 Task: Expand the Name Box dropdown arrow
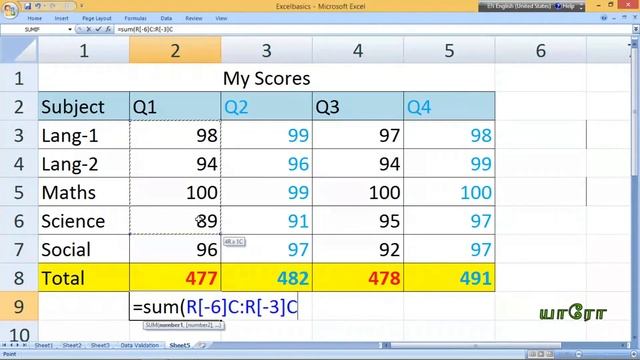(70, 29)
